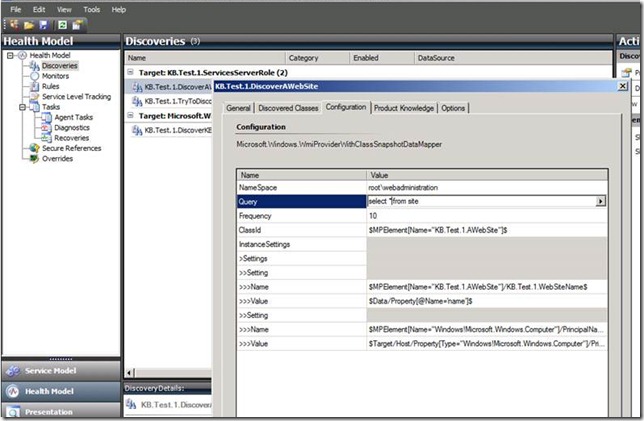Screen dimensions: 644x421
Task: Collapse the Target Microsoft.W group
Action: (x=130, y=116)
